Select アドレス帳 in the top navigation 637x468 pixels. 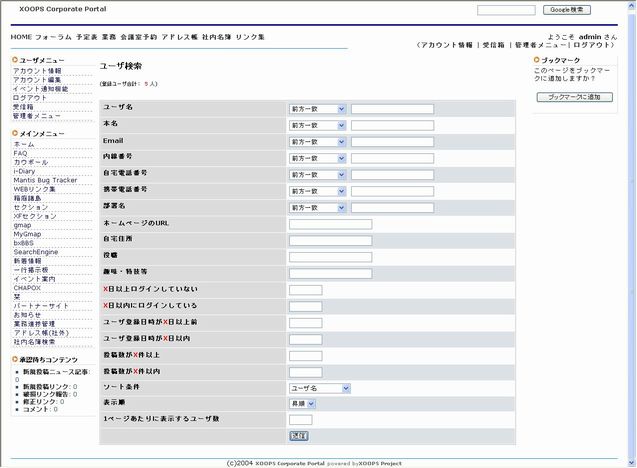(180, 37)
